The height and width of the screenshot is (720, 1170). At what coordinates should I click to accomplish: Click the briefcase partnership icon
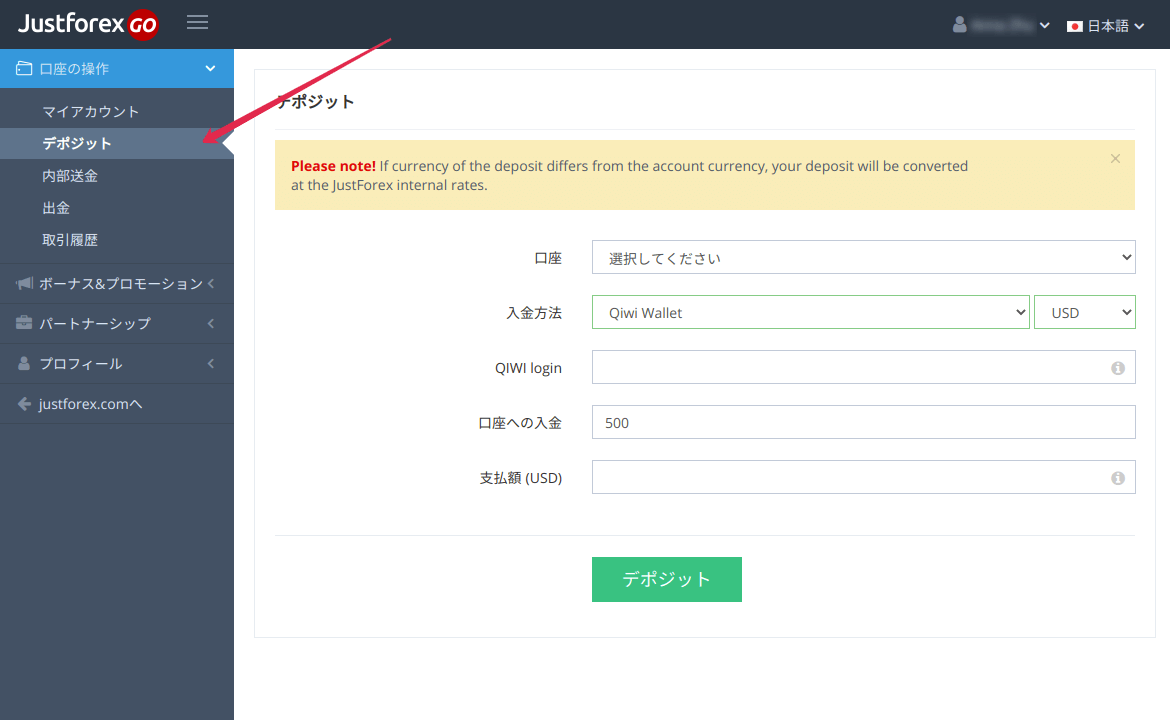tap(24, 323)
